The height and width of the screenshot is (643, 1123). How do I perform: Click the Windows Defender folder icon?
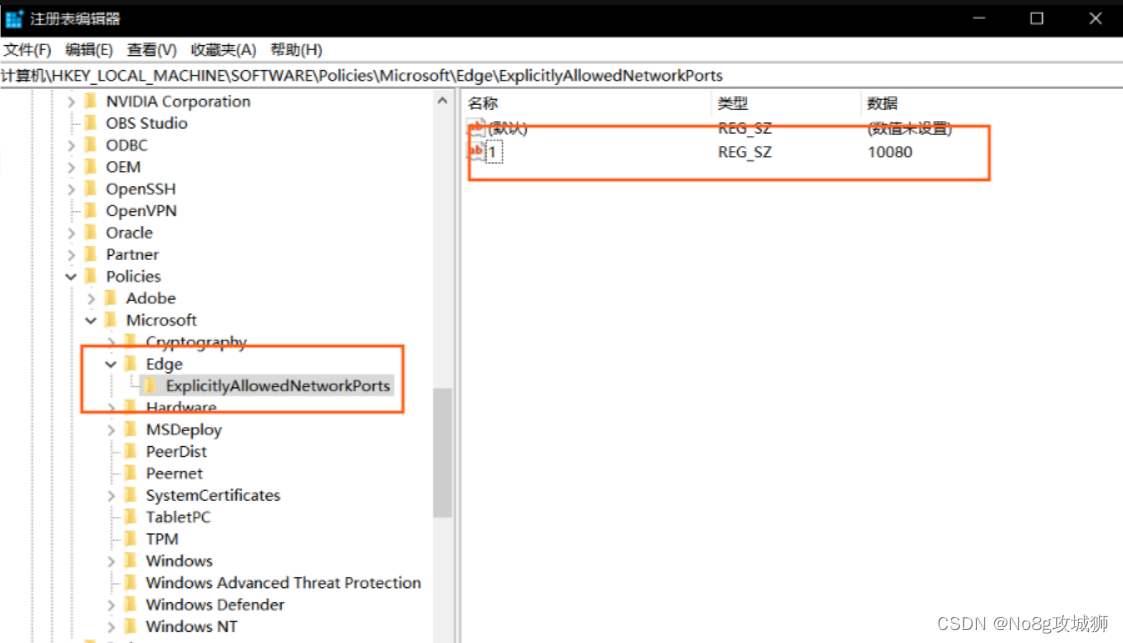pos(130,605)
